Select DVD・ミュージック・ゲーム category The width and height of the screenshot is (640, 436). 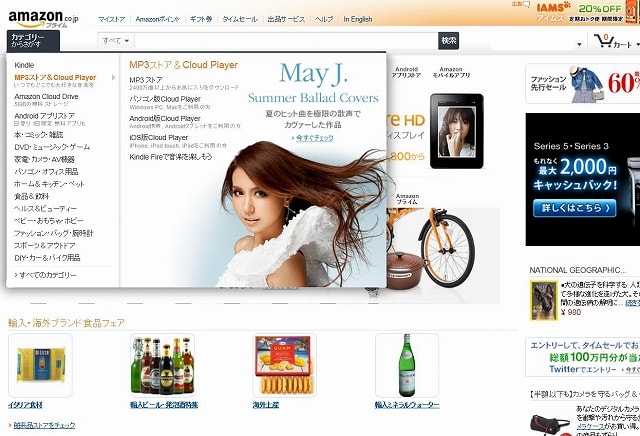(x=52, y=147)
